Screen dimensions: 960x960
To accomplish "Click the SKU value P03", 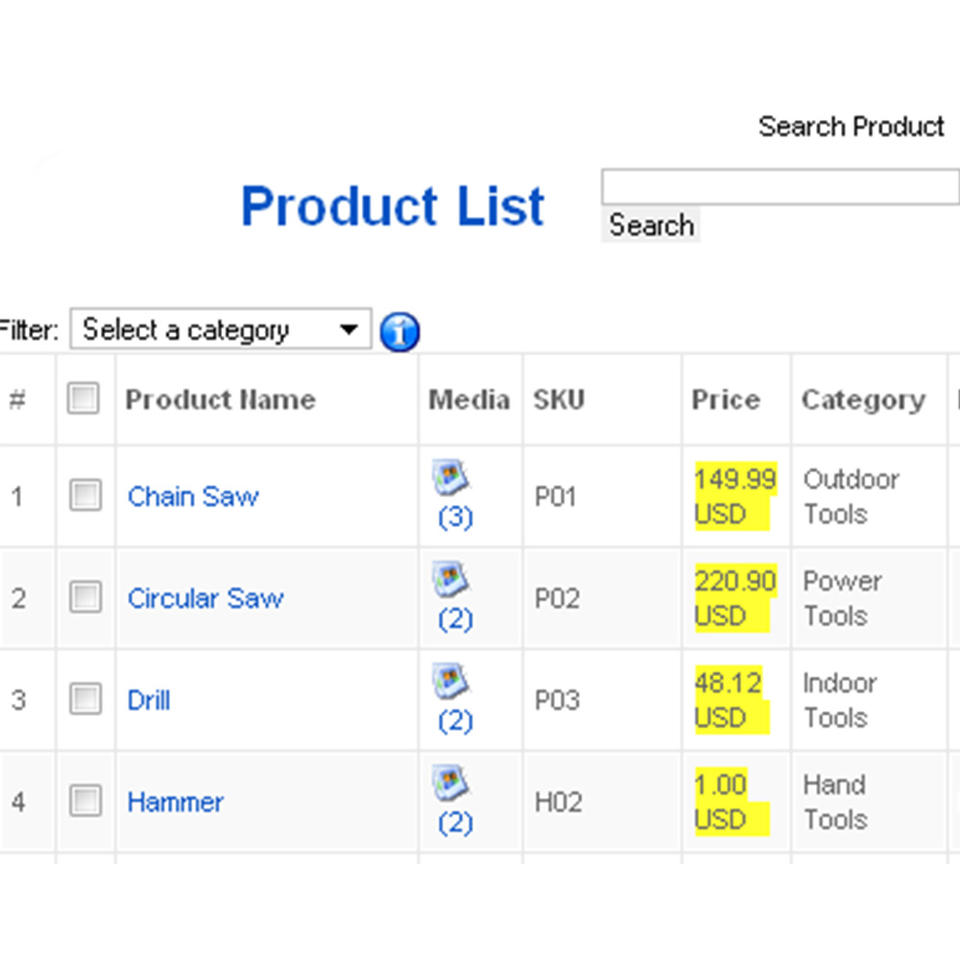I will (x=557, y=700).
